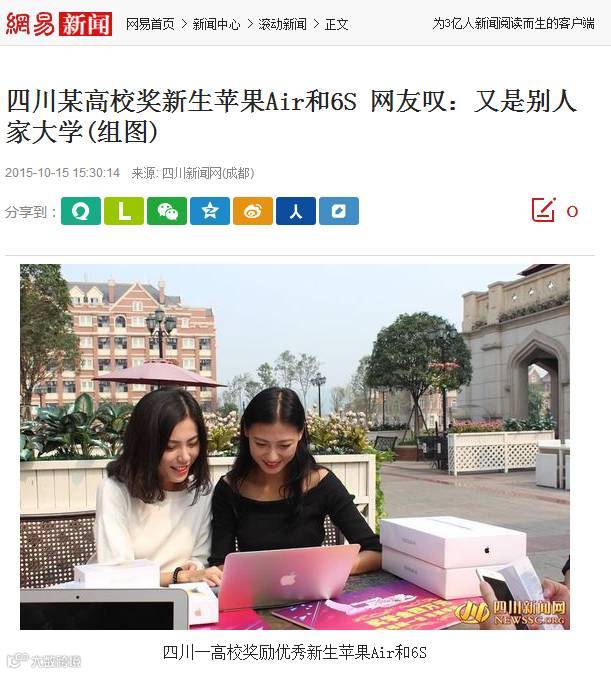Click the 网易 logo

click(x=30, y=24)
